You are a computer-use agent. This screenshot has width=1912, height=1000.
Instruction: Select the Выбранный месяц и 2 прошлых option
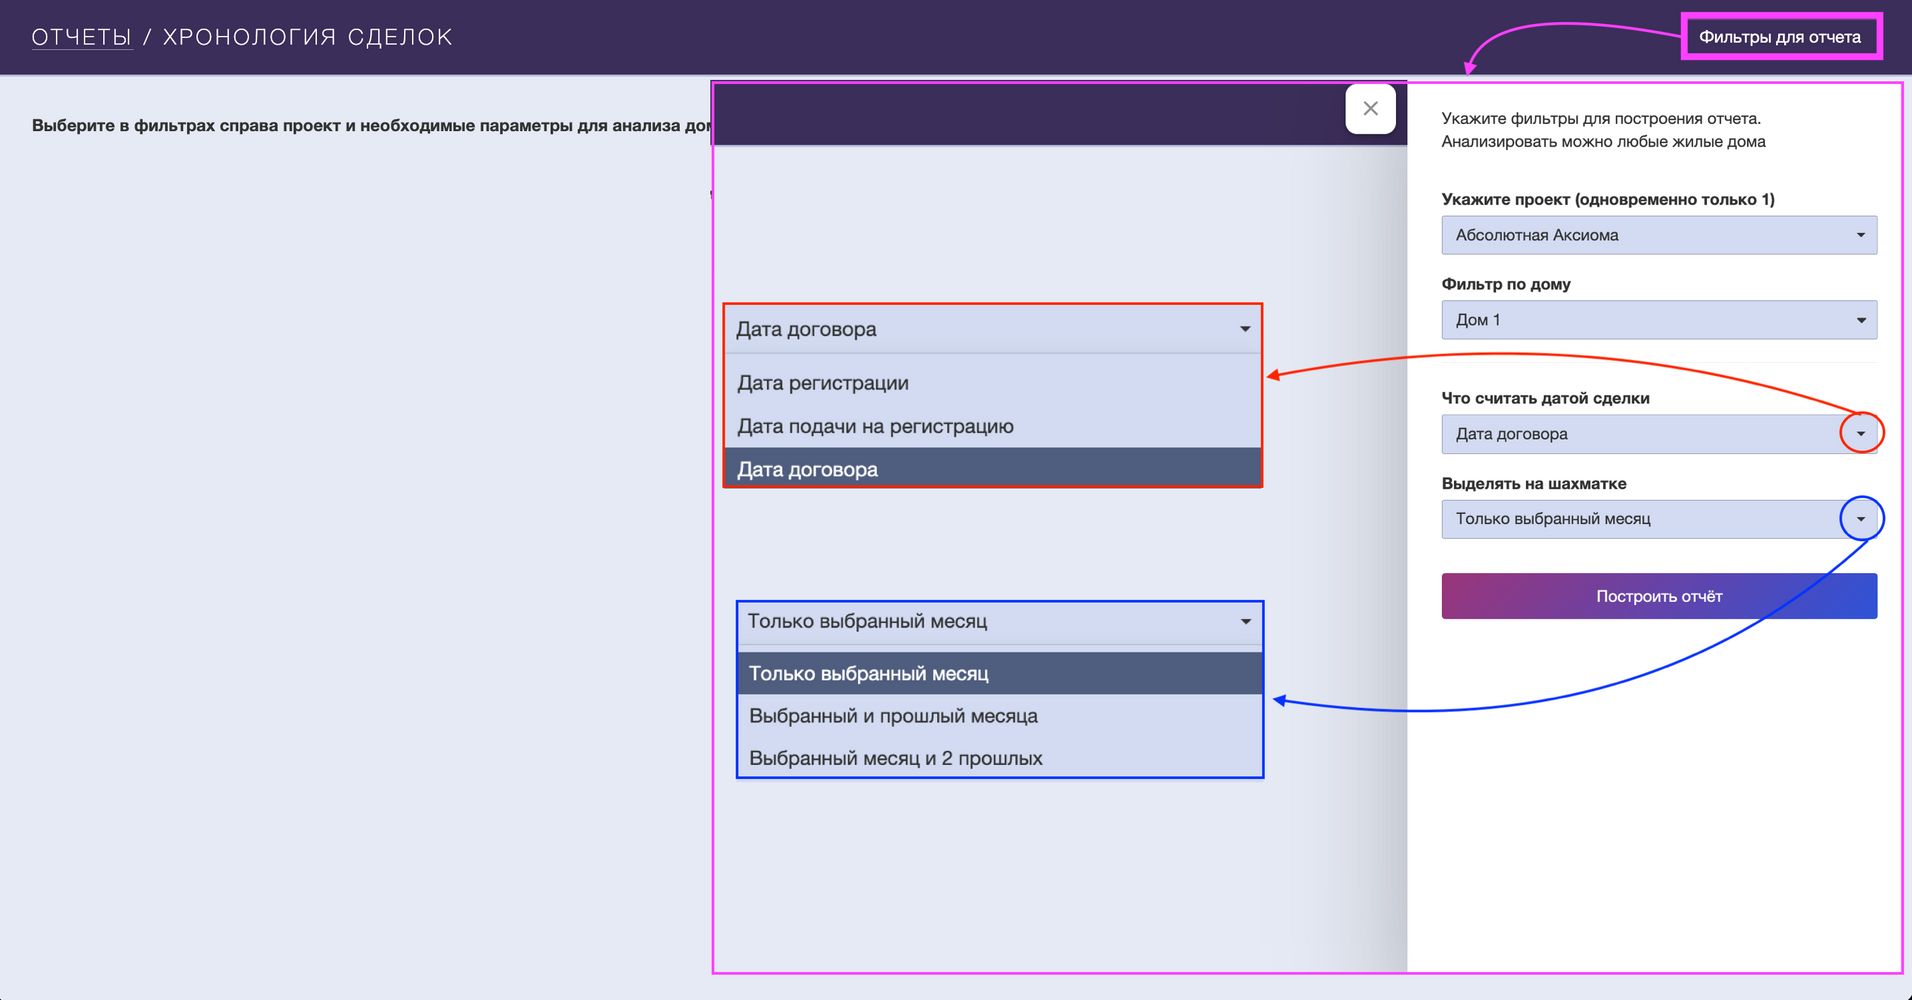click(x=1000, y=758)
